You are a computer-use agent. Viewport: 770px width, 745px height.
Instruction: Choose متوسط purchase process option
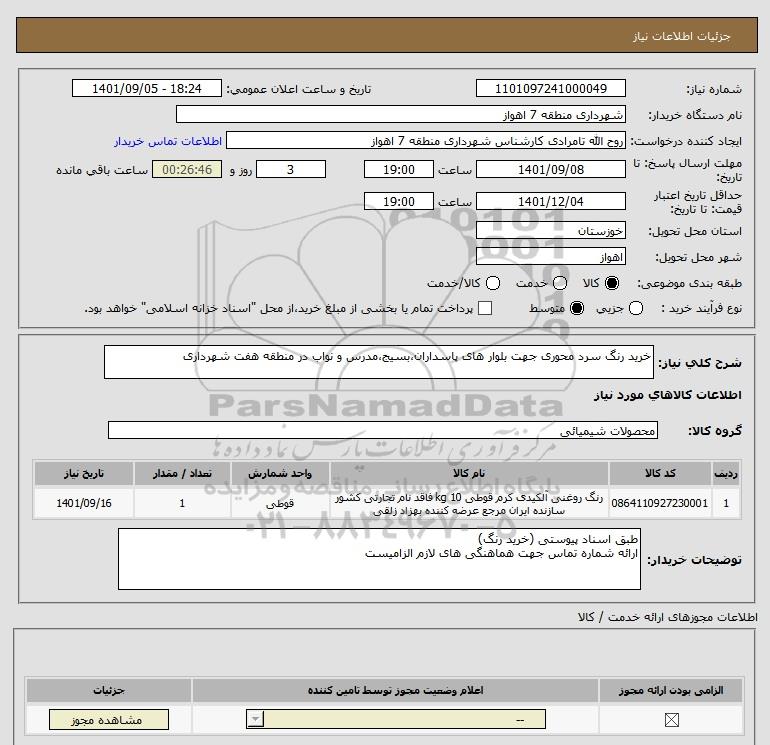pyautogui.click(x=577, y=308)
